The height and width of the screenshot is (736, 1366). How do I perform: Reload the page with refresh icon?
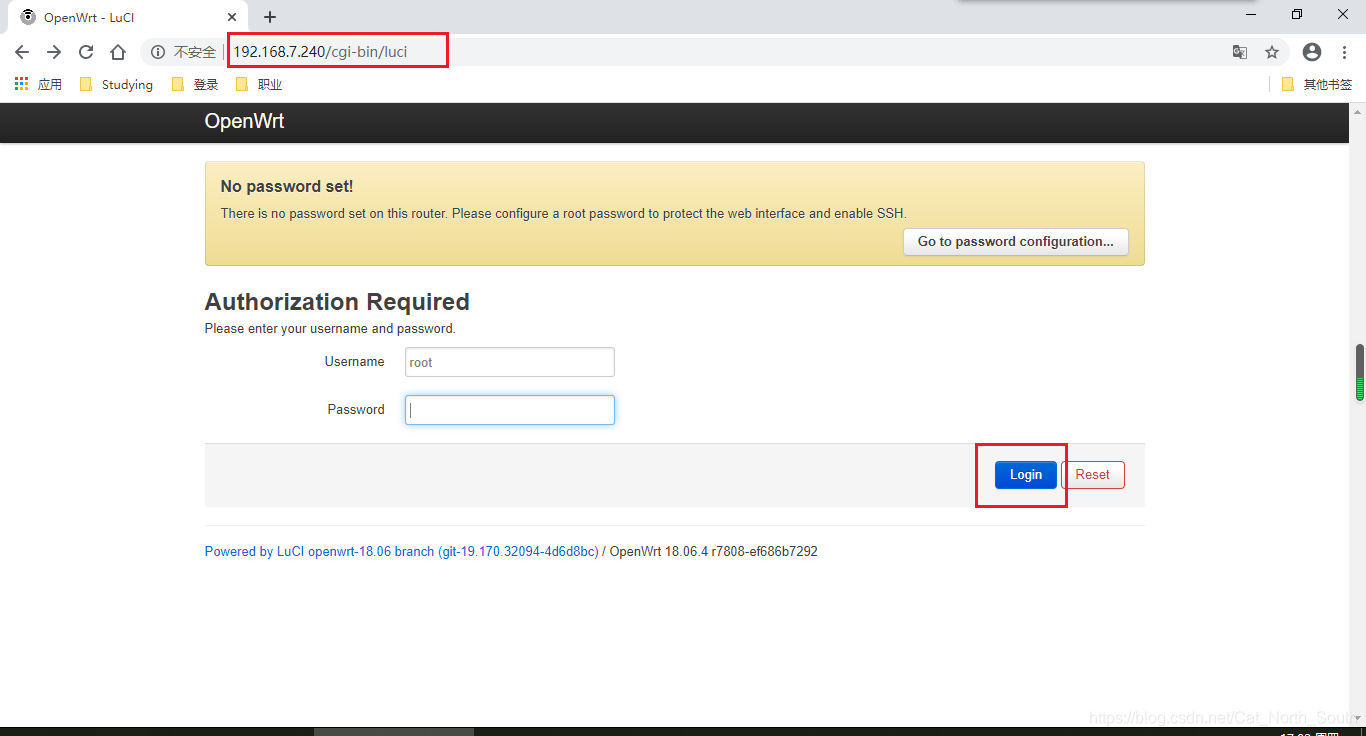[x=86, y=52]
